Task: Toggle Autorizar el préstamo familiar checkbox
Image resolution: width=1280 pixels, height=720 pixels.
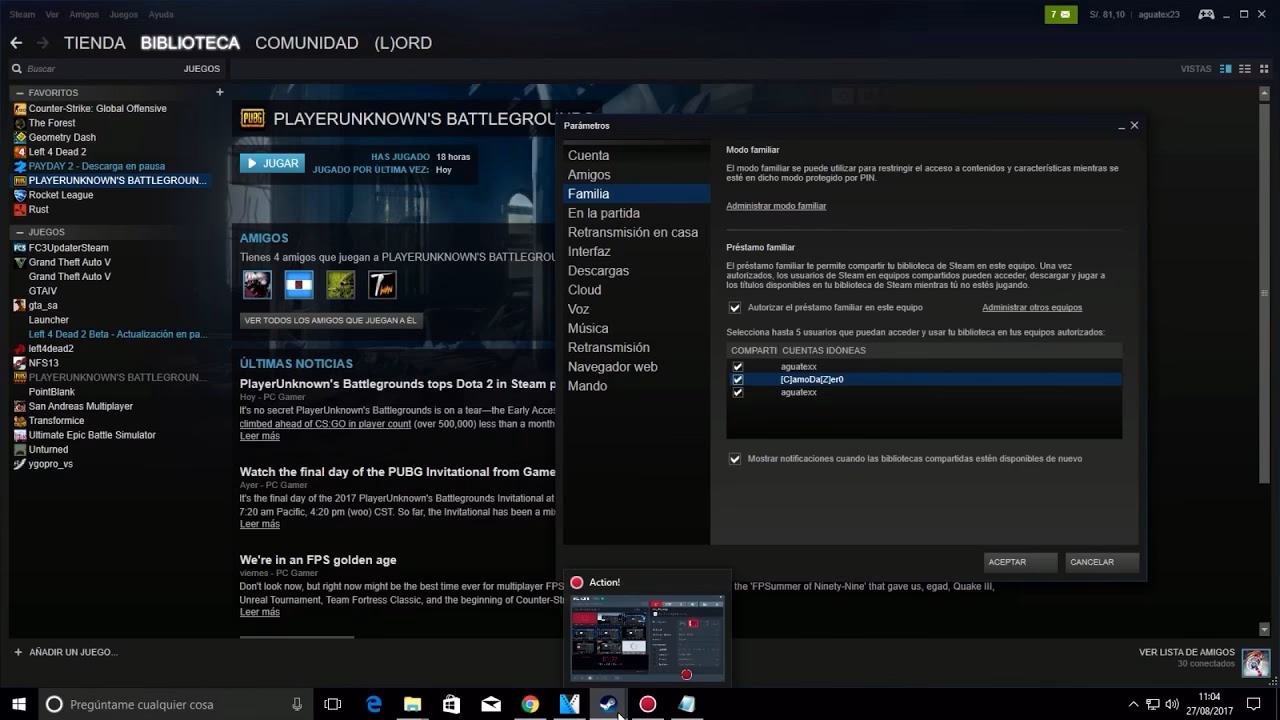Action: (x=735, y=308)
